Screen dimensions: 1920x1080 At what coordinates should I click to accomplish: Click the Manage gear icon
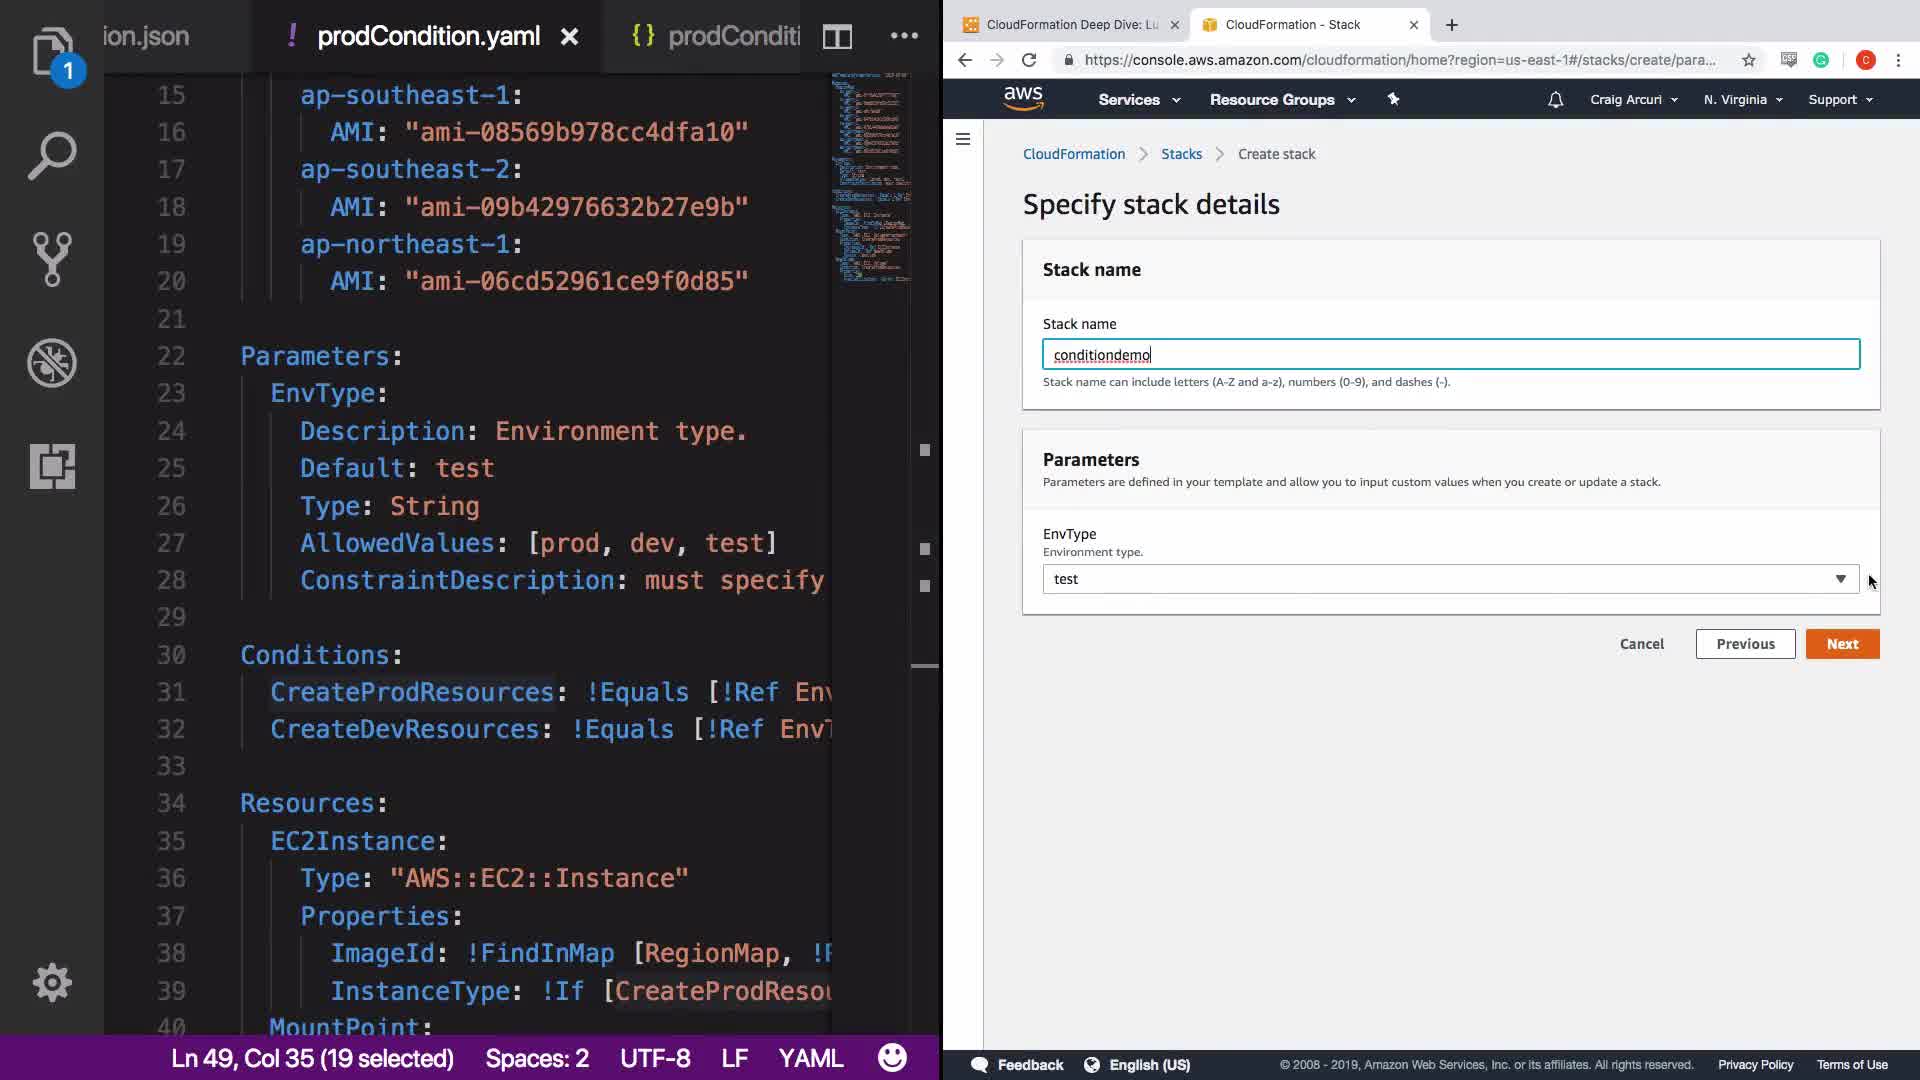(x=51, y=983)
